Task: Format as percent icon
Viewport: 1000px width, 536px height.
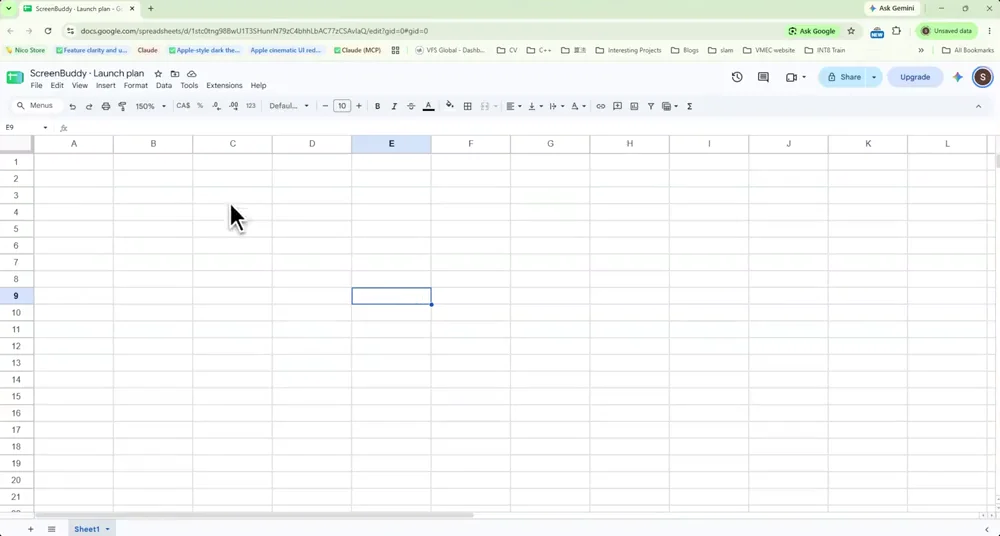Action: click(200, 106)
